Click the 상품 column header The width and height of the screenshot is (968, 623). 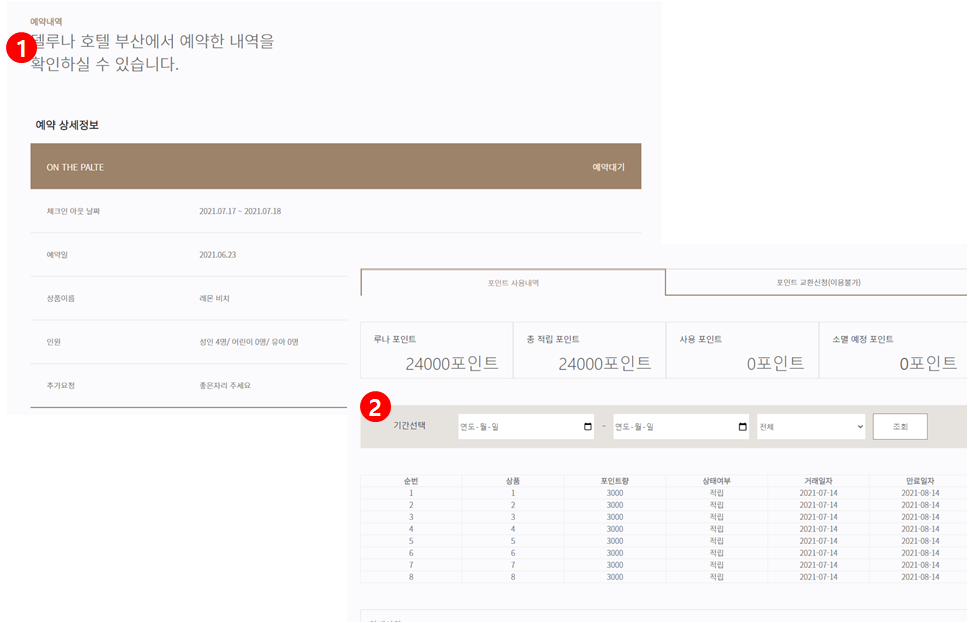pos(513,481)
